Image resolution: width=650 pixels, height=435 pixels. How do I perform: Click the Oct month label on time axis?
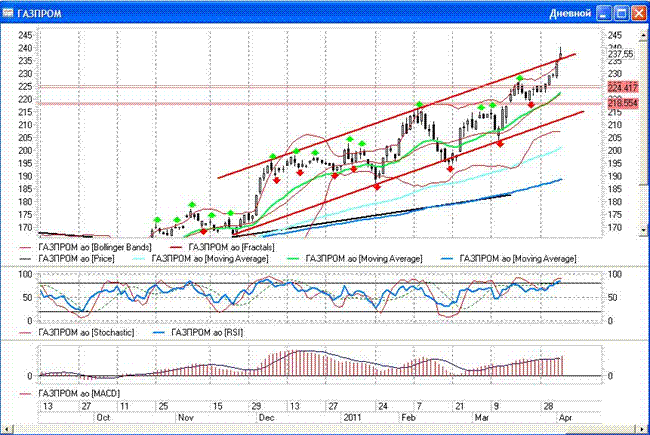coord(103,417)
